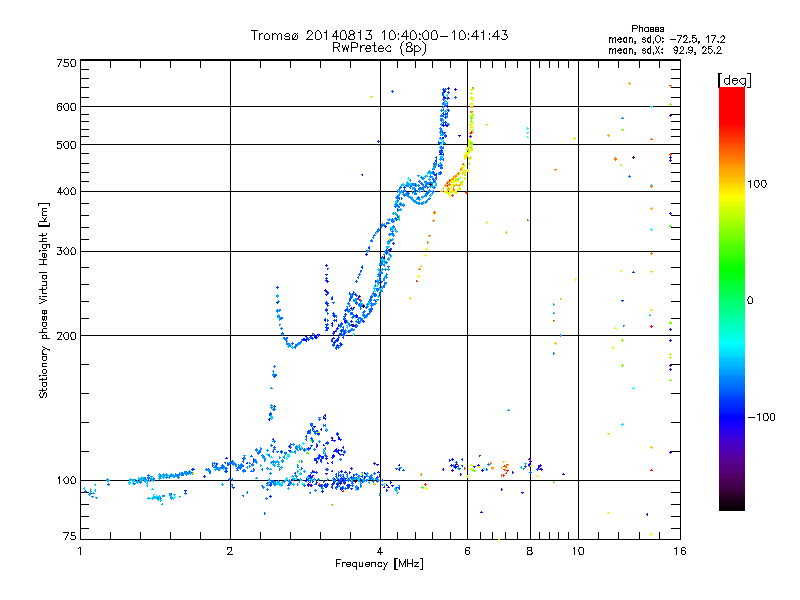Click the y-axis tick label '200'
The height and width of the screenshot is (600, 800).
pos(66,336)
